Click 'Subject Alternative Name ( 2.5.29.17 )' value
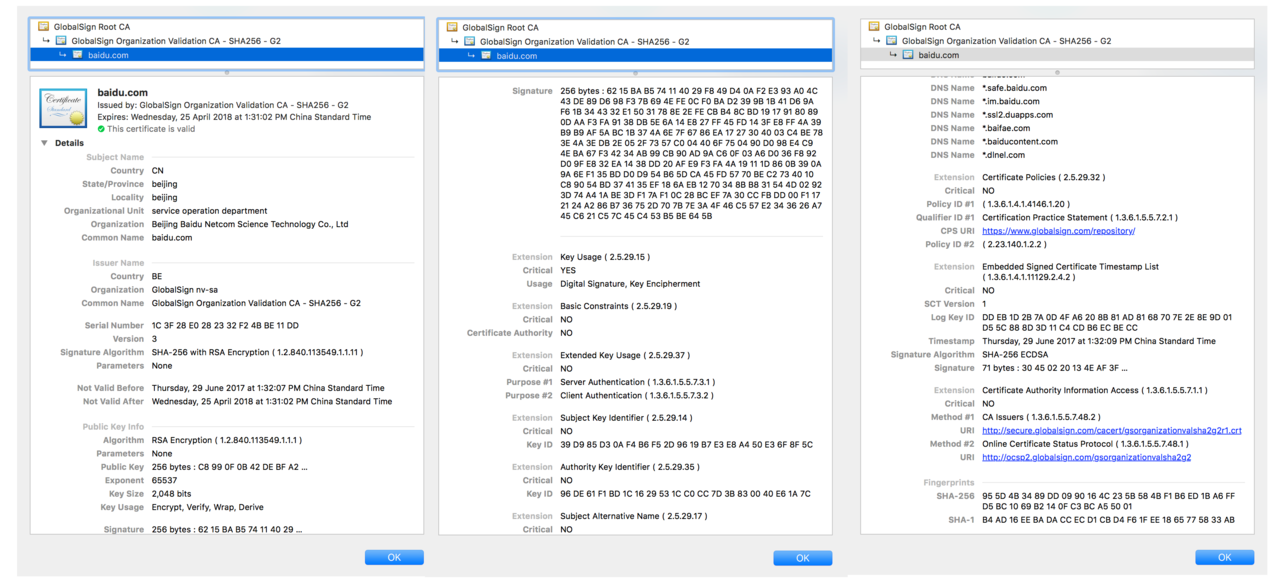 (x=633, y=516)
